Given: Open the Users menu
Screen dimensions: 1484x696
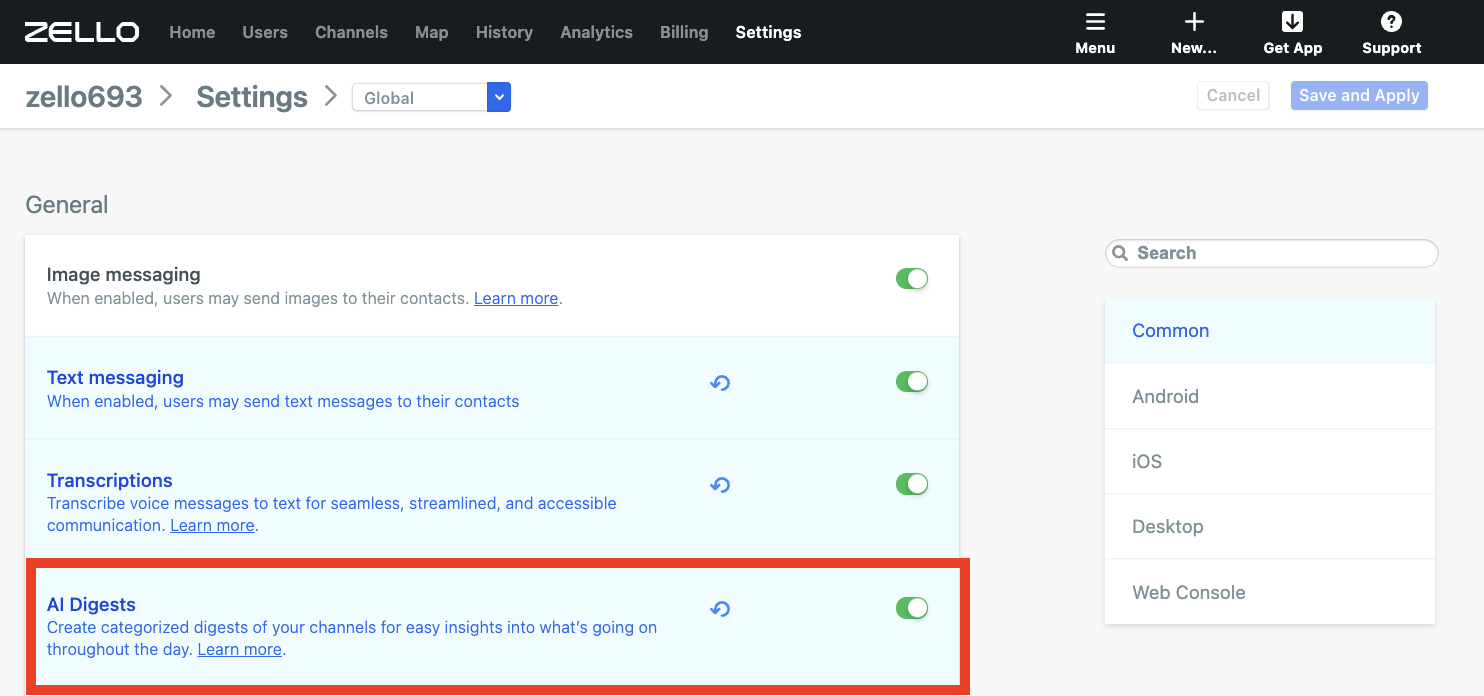Looking at the screenshot, I should pos(265,32).
